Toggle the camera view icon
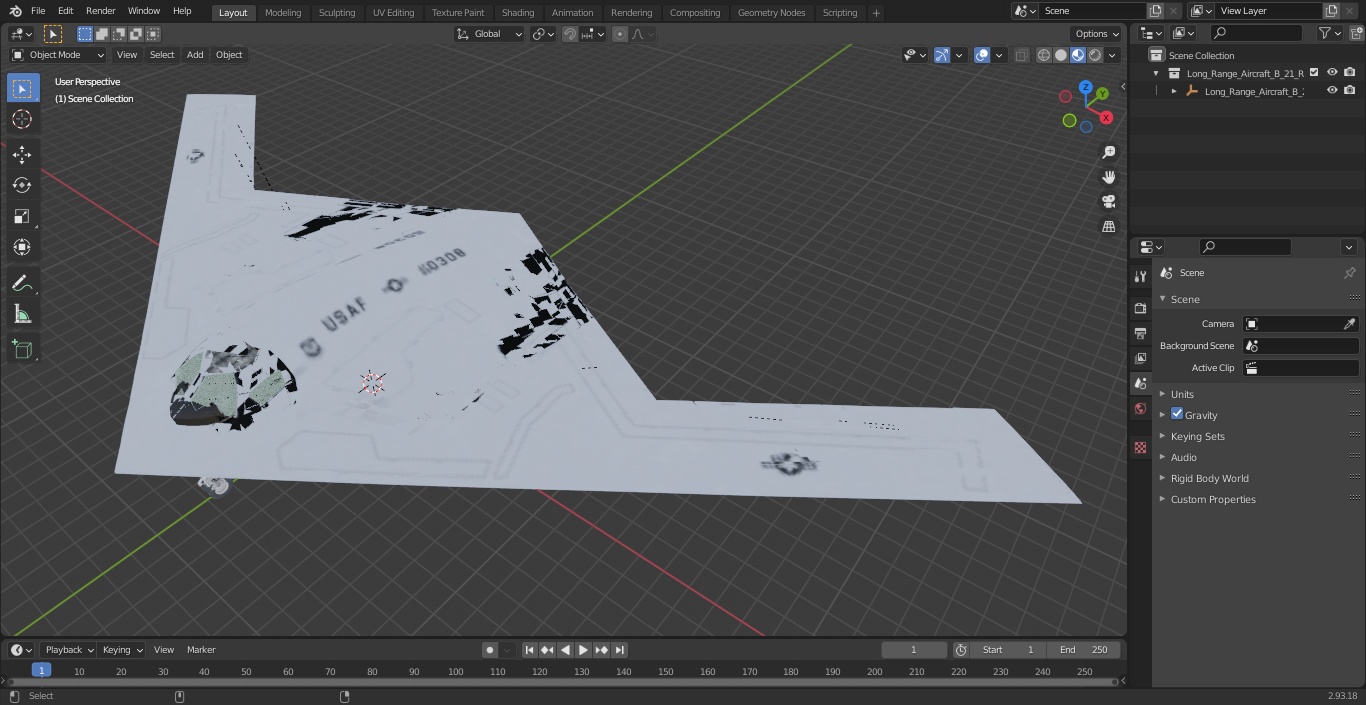1366x705 pixels. 1108,202
